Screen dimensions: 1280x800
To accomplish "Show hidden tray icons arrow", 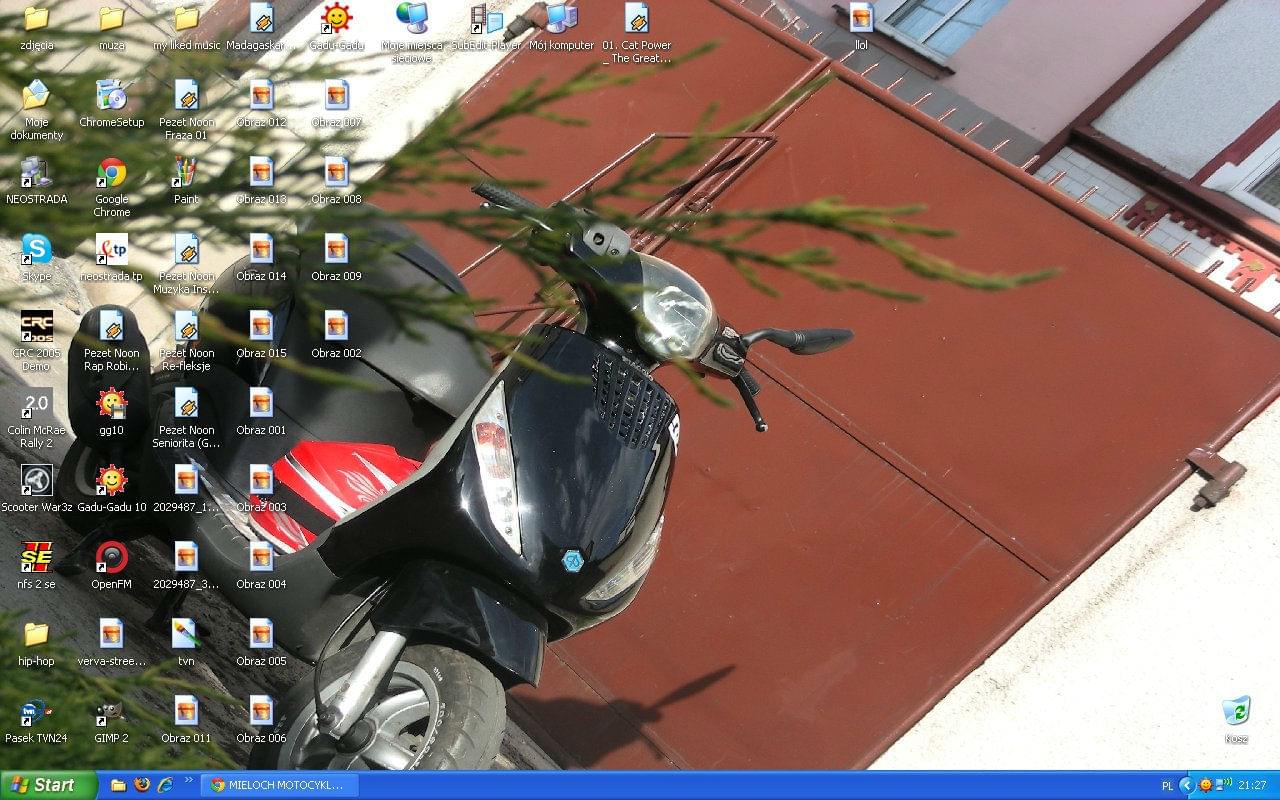I will (1187, 785).
